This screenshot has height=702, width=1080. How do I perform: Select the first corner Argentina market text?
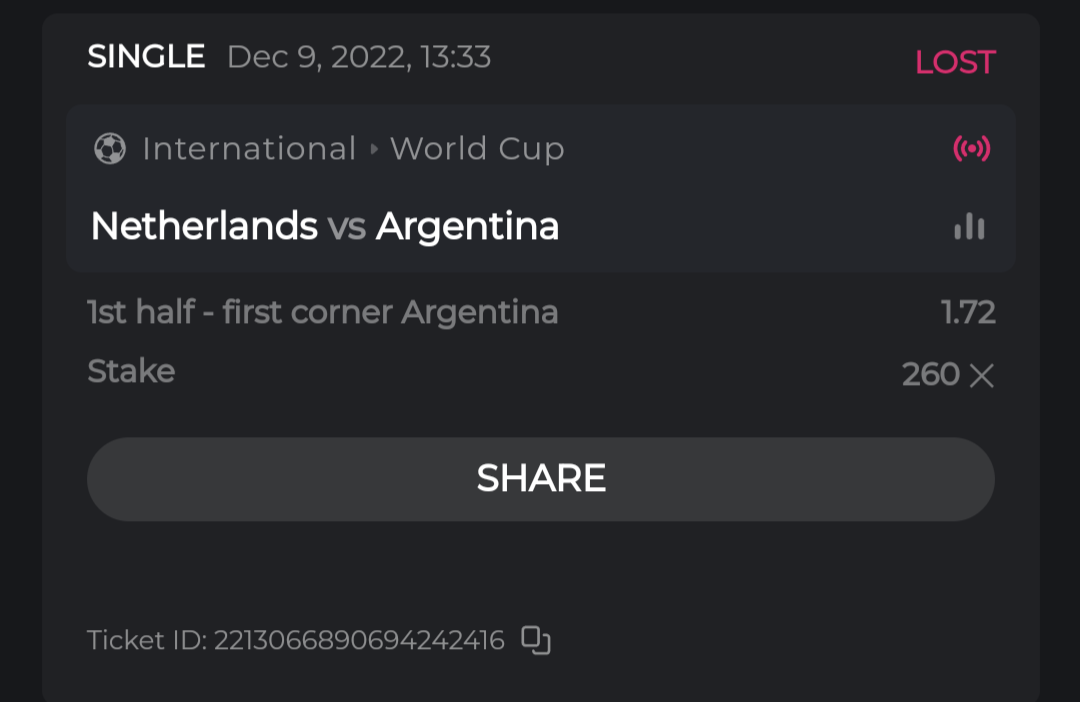pyautogui.click(x=322, y=313)
